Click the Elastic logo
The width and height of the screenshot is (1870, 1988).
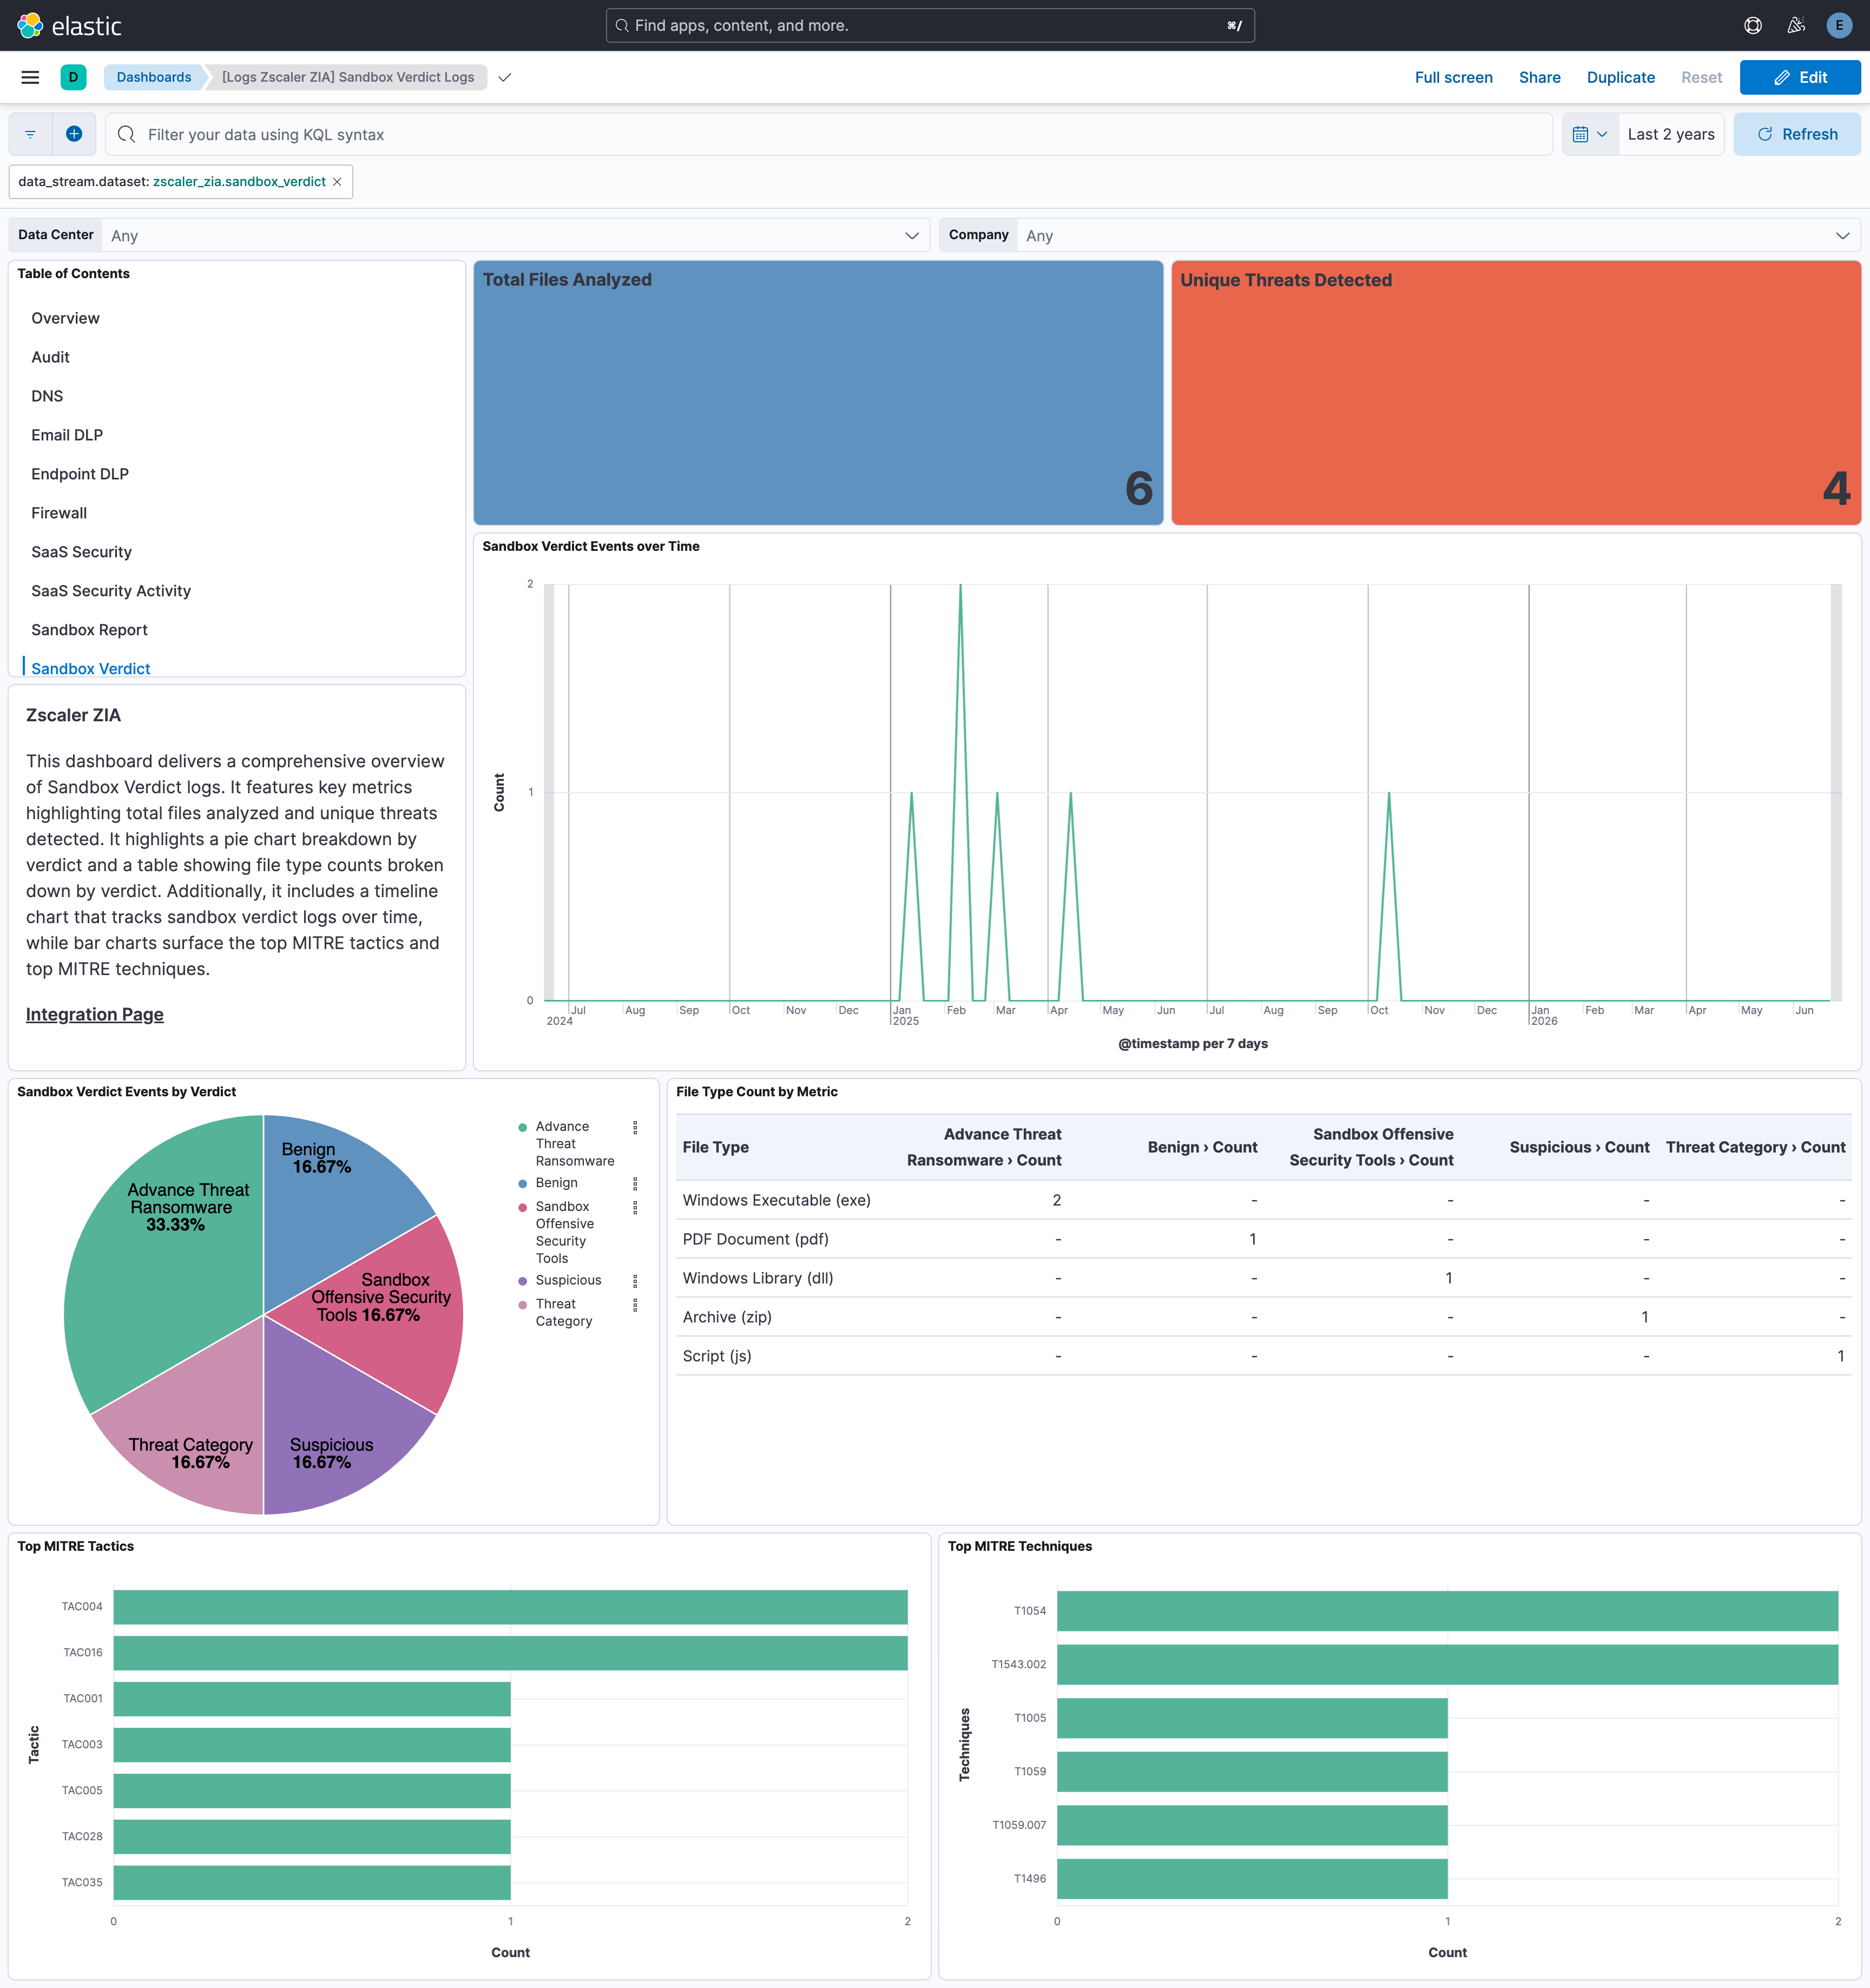click(x=69, y=26)
